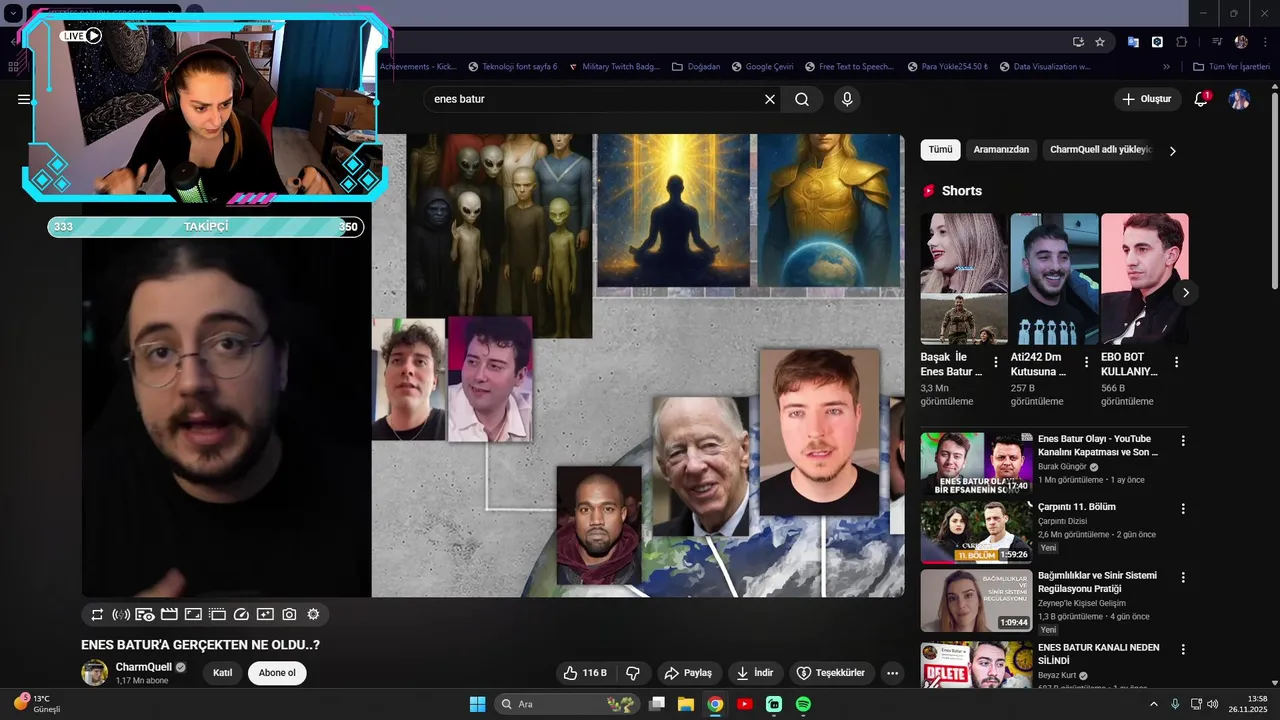Take a screenshot with the camera icon
Viewport: 1280px width, 720px height.
click(x=289, y=615)
